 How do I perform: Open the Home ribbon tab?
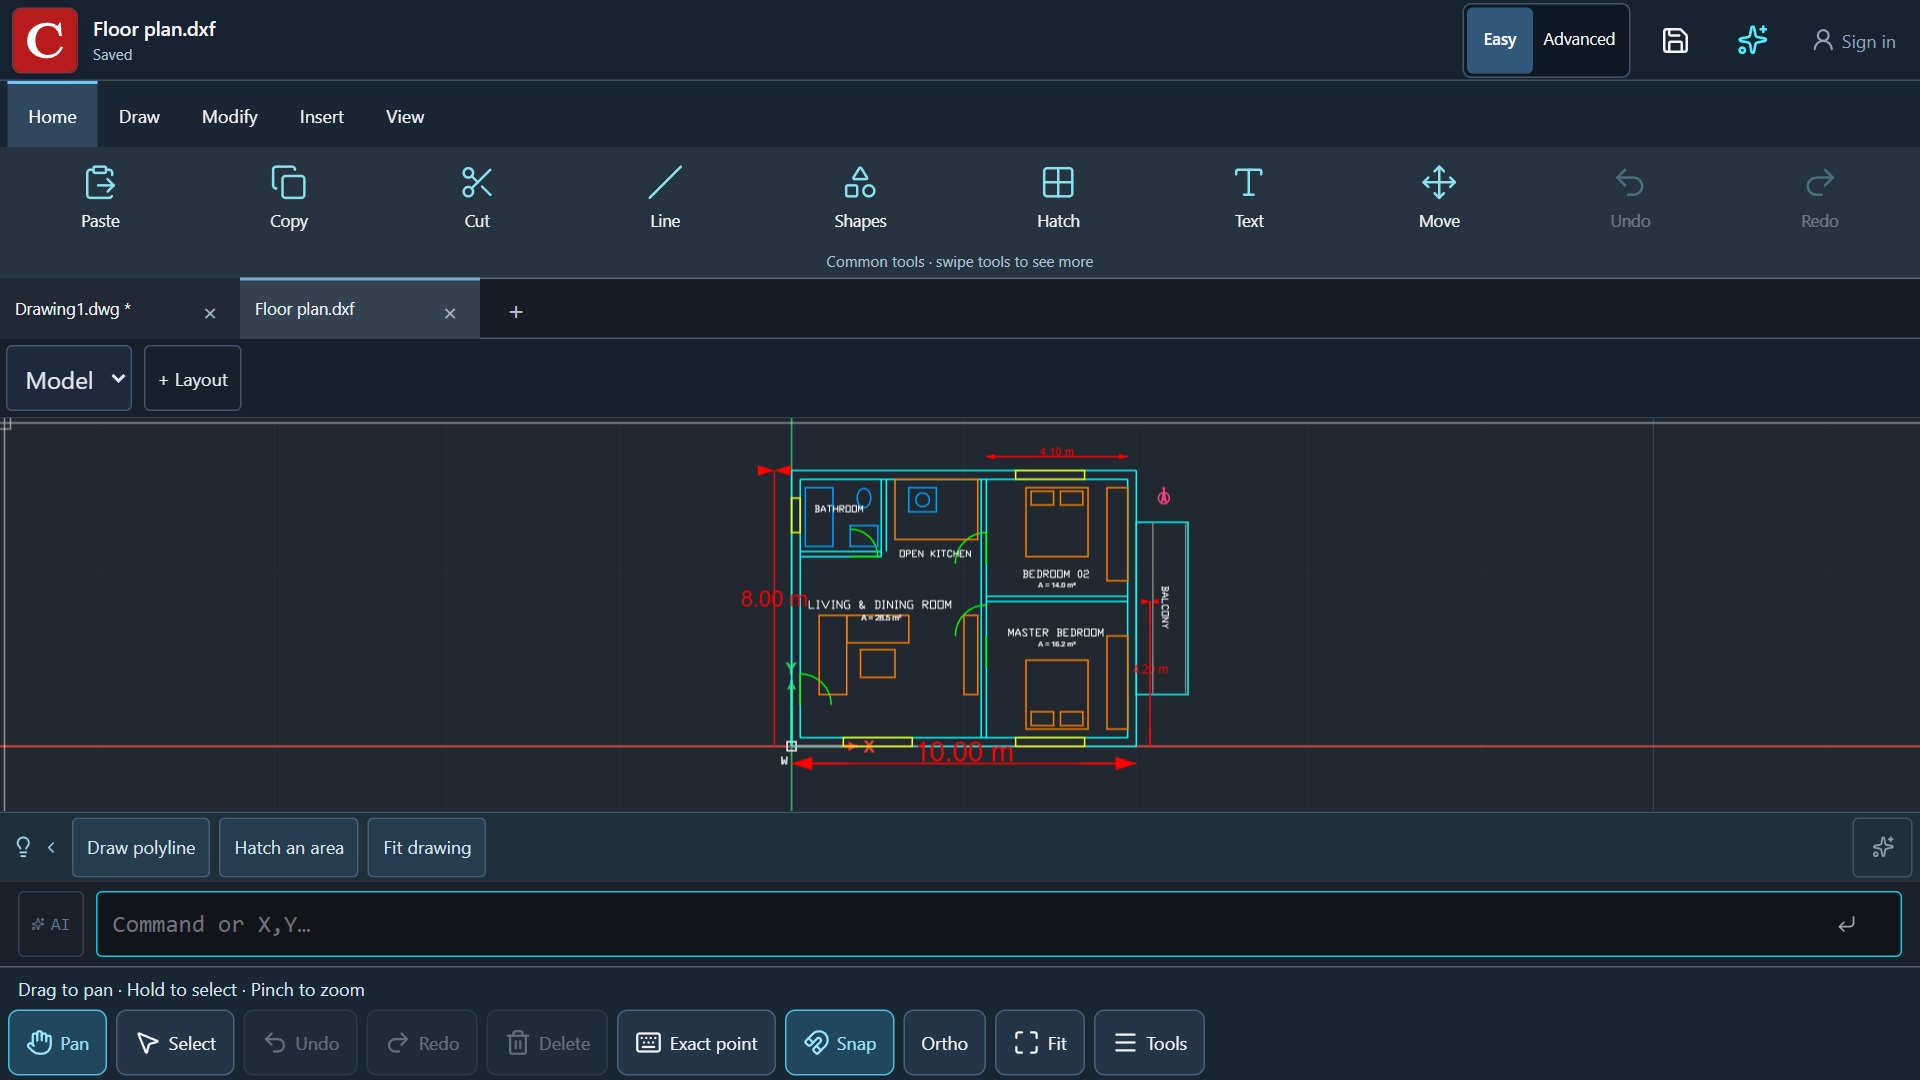(52, 116)
